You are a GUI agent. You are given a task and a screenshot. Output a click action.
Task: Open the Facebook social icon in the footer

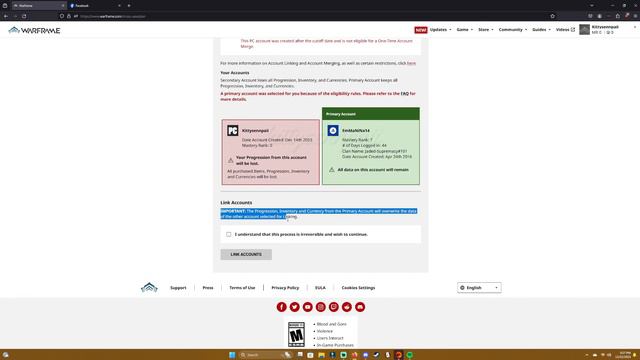(x=281, y=307)
